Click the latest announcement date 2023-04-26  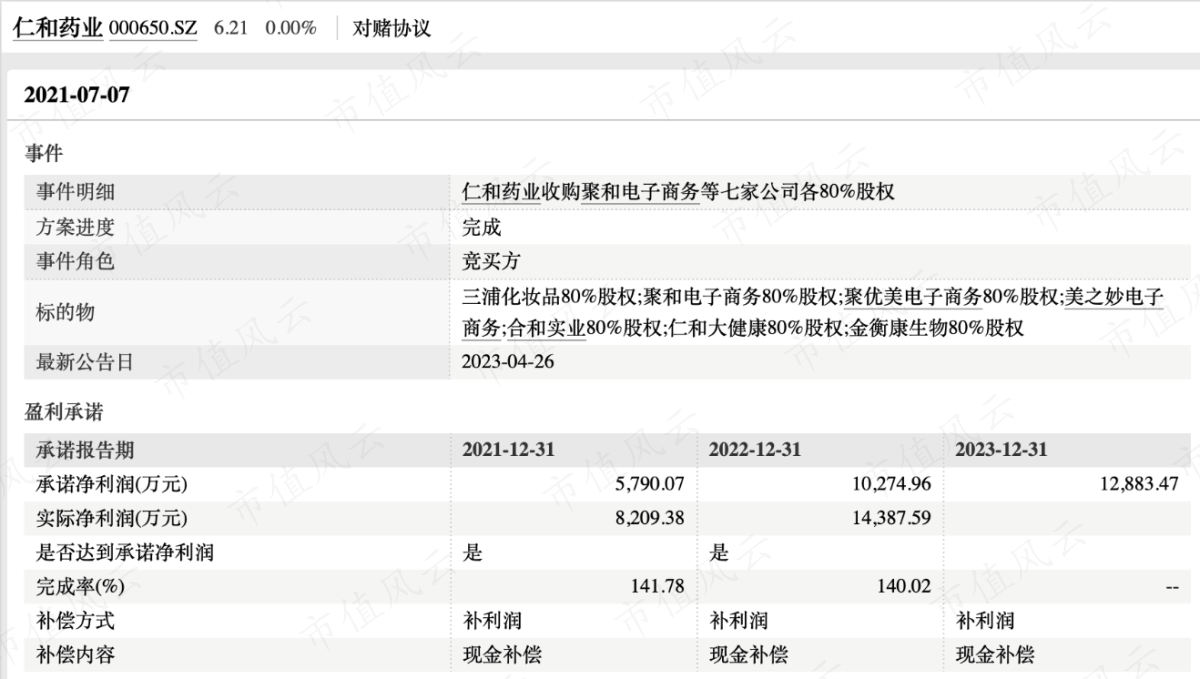[x=508, y=362]
